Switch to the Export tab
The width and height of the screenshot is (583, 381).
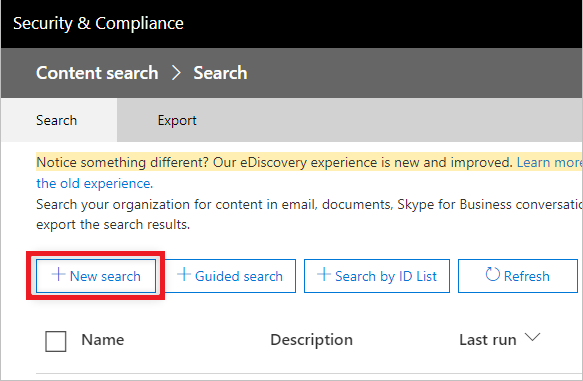(x=177, y=120)
